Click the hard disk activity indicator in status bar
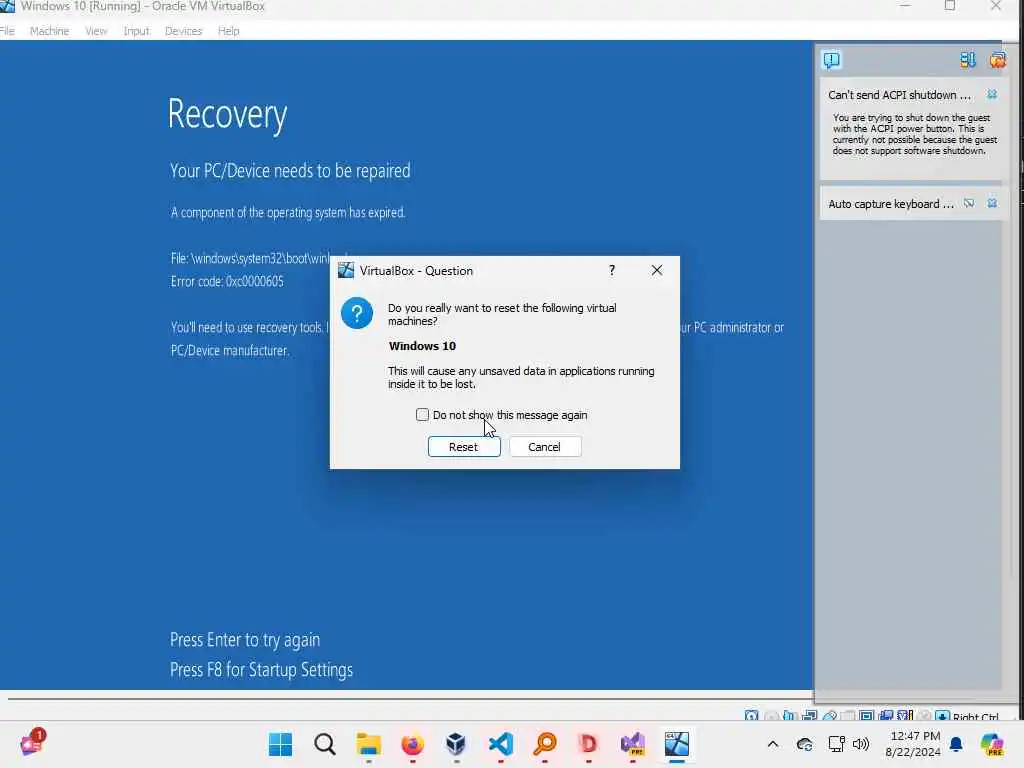1024x768 pixels. coord(752,716)
